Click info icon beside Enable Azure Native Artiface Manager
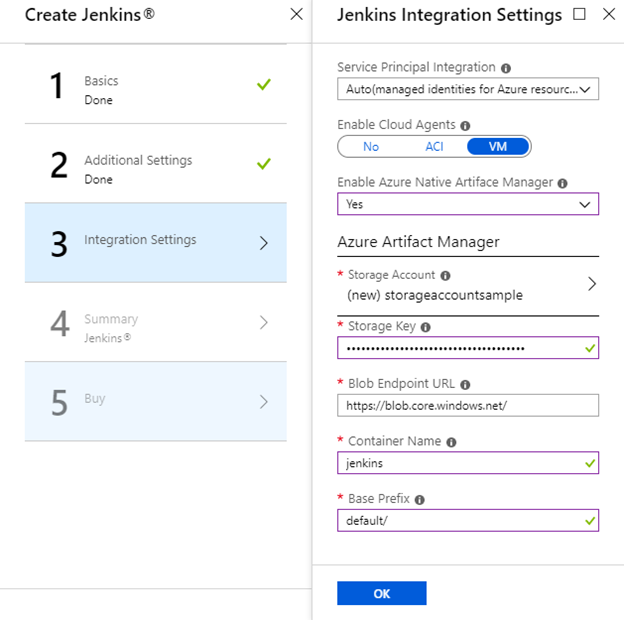Viewport: 624px width, 620px height. 562,183
